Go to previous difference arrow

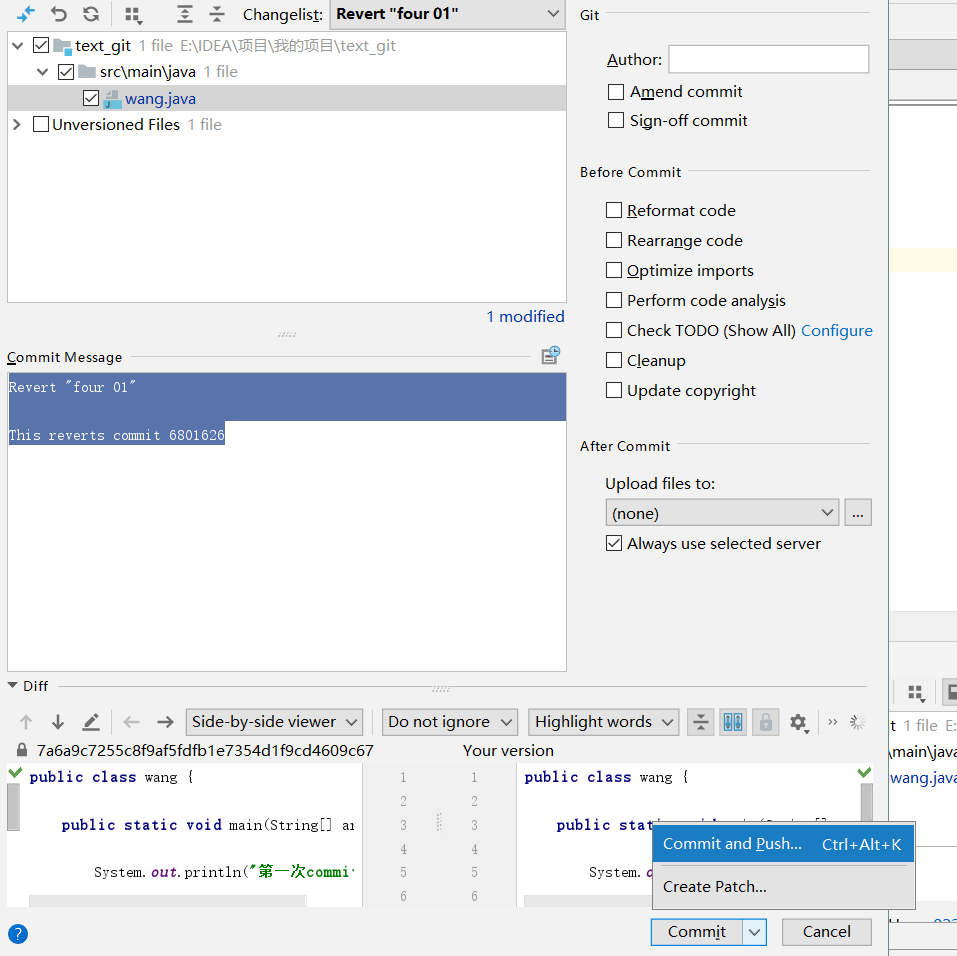point(26,722)
